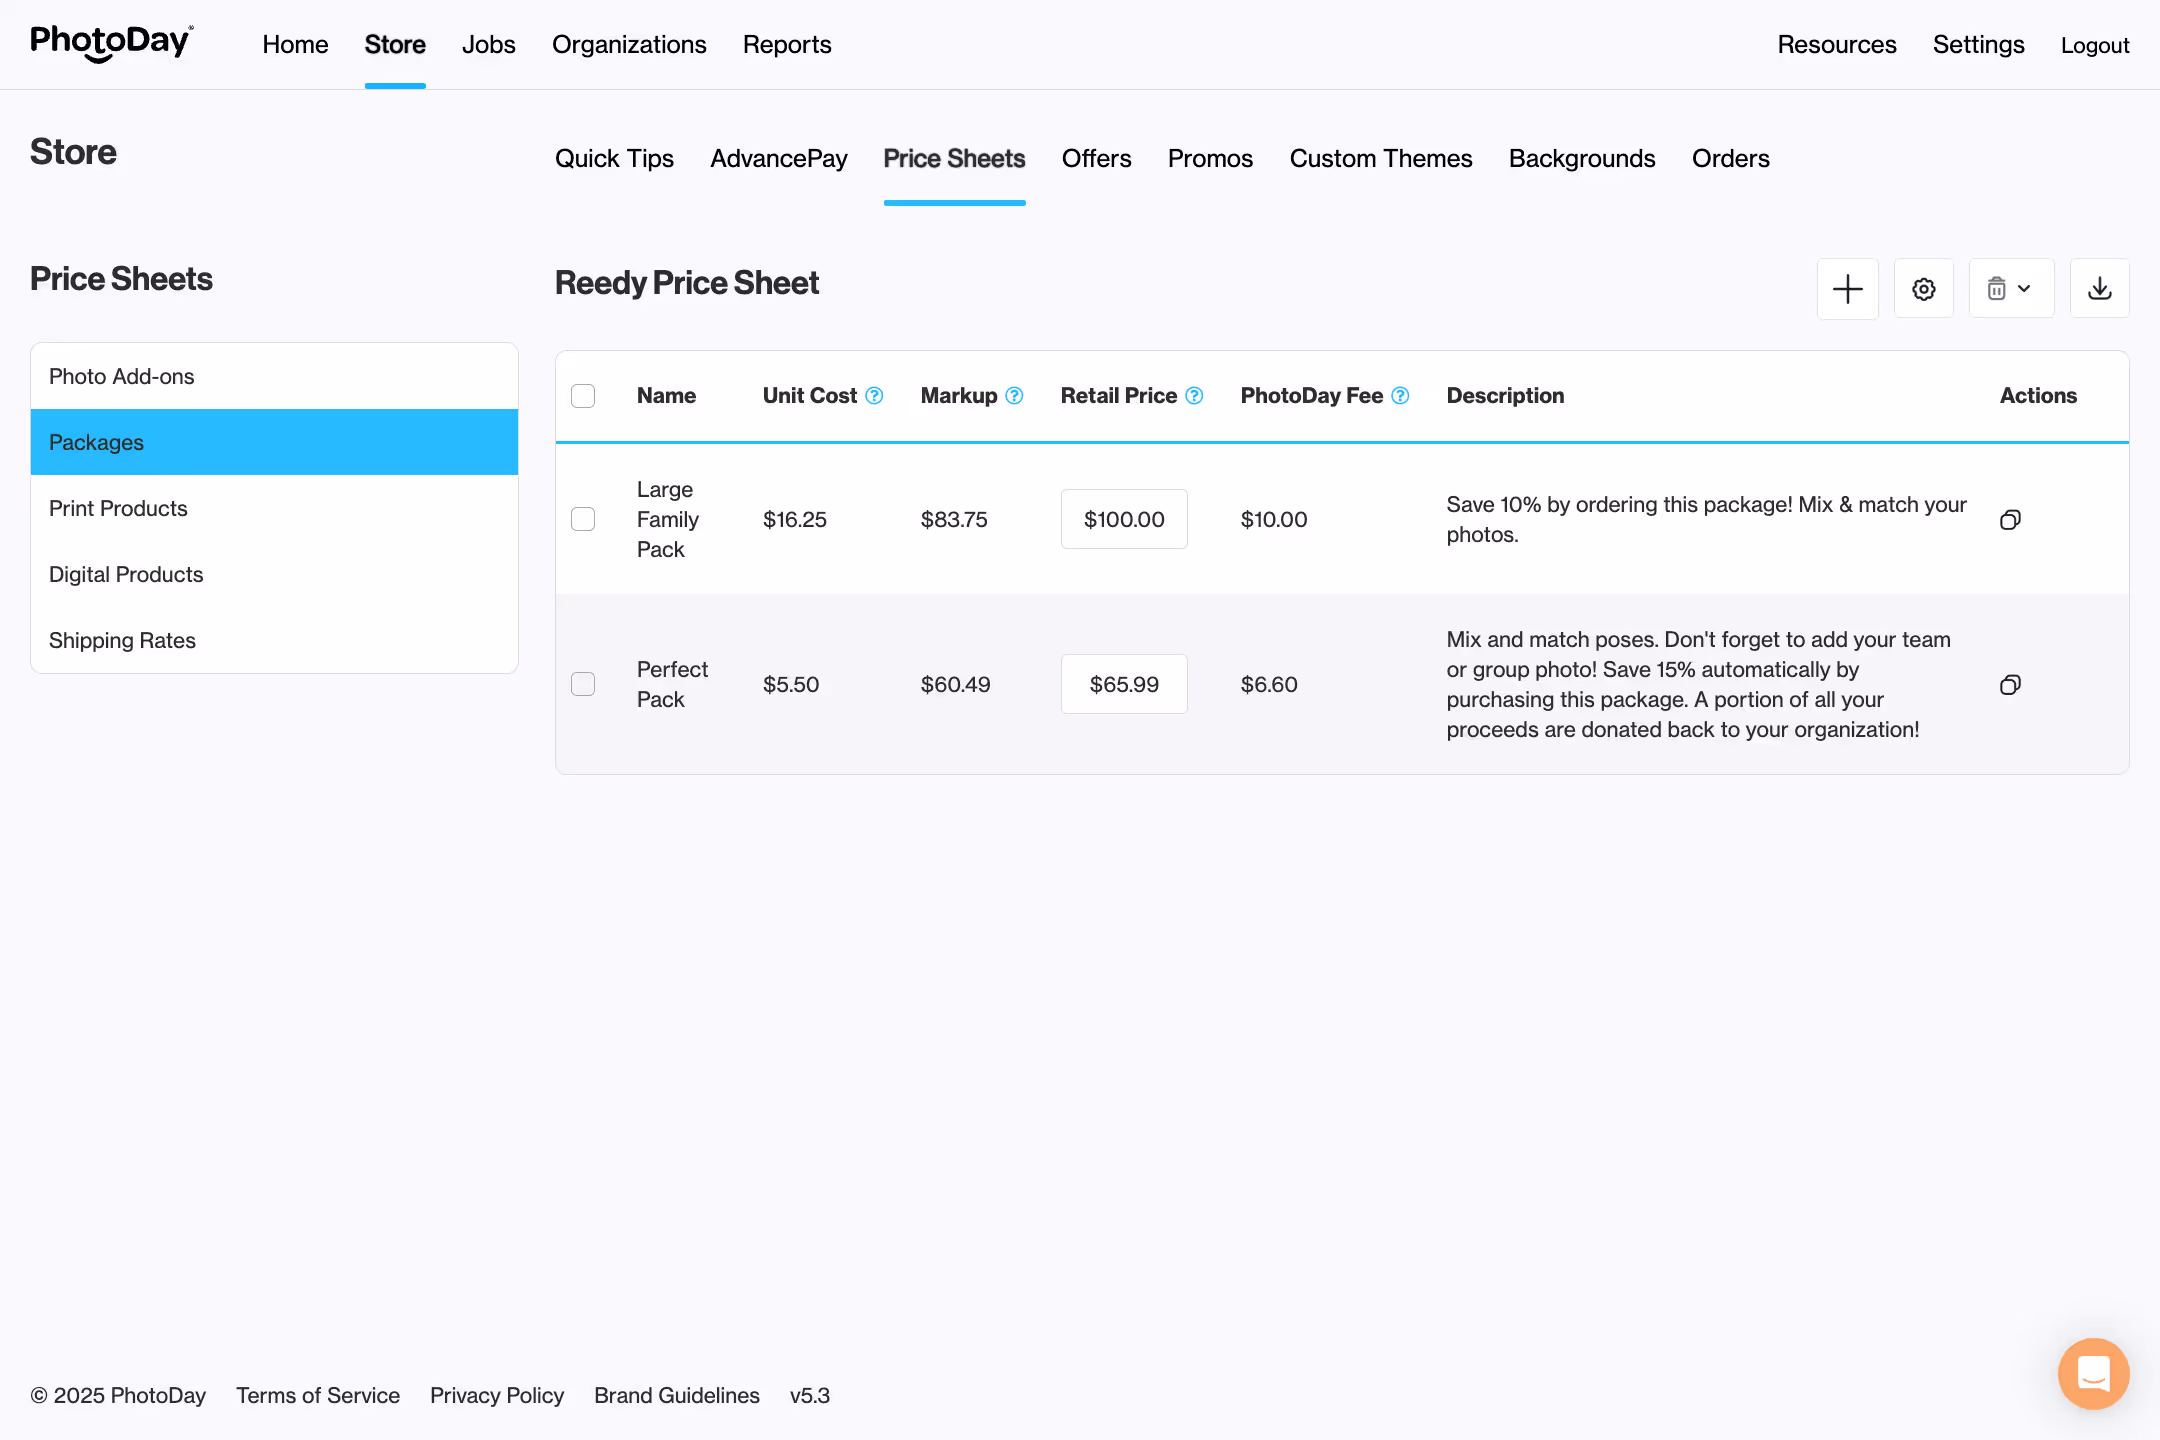
Task: Select the Price Sheets tab
Action: point(954,158)
